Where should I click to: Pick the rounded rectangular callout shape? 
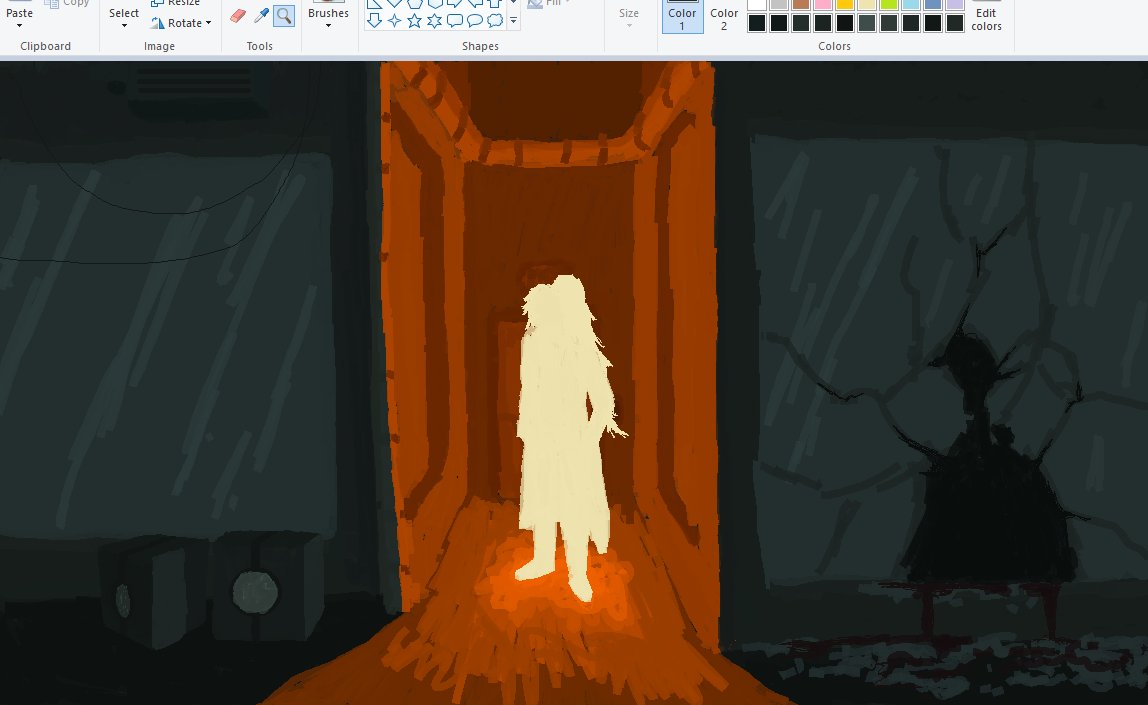455,20
